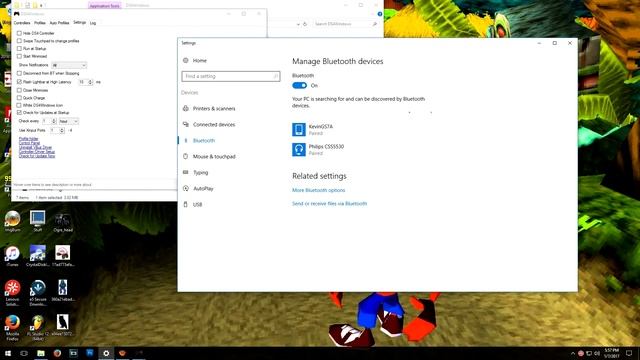This screenshot has width=640, height=360.
Task: Enable Hide DS4 Controller checkbox
Action: coord(19,33)
